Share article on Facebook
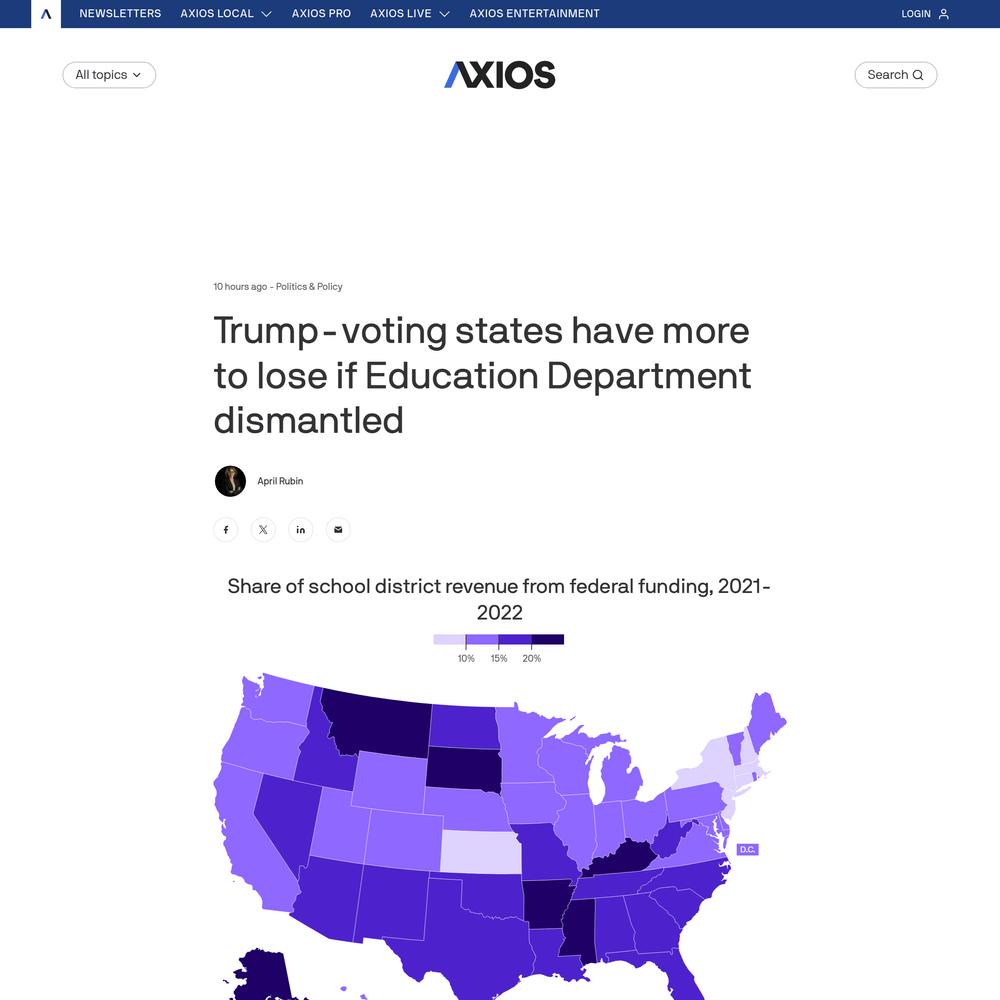 click(x=226, y=529)
